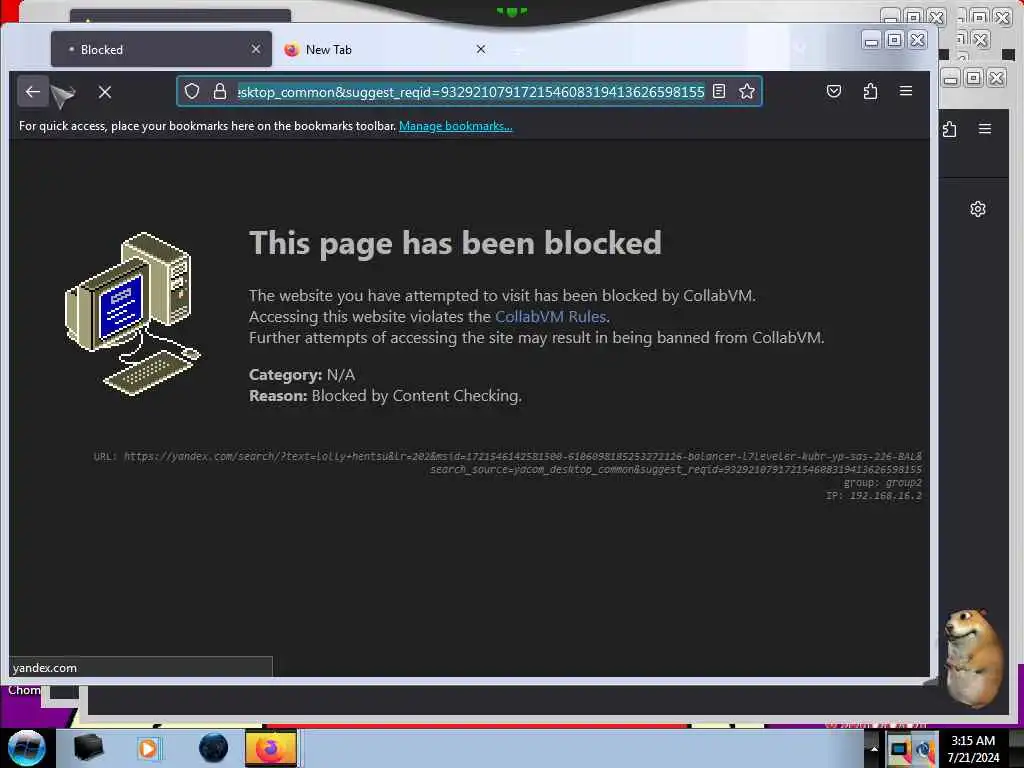Click the blocked yandex URL details text
Image resolution: width=1024 pixels, height=768 pixels.
point(507,462)
